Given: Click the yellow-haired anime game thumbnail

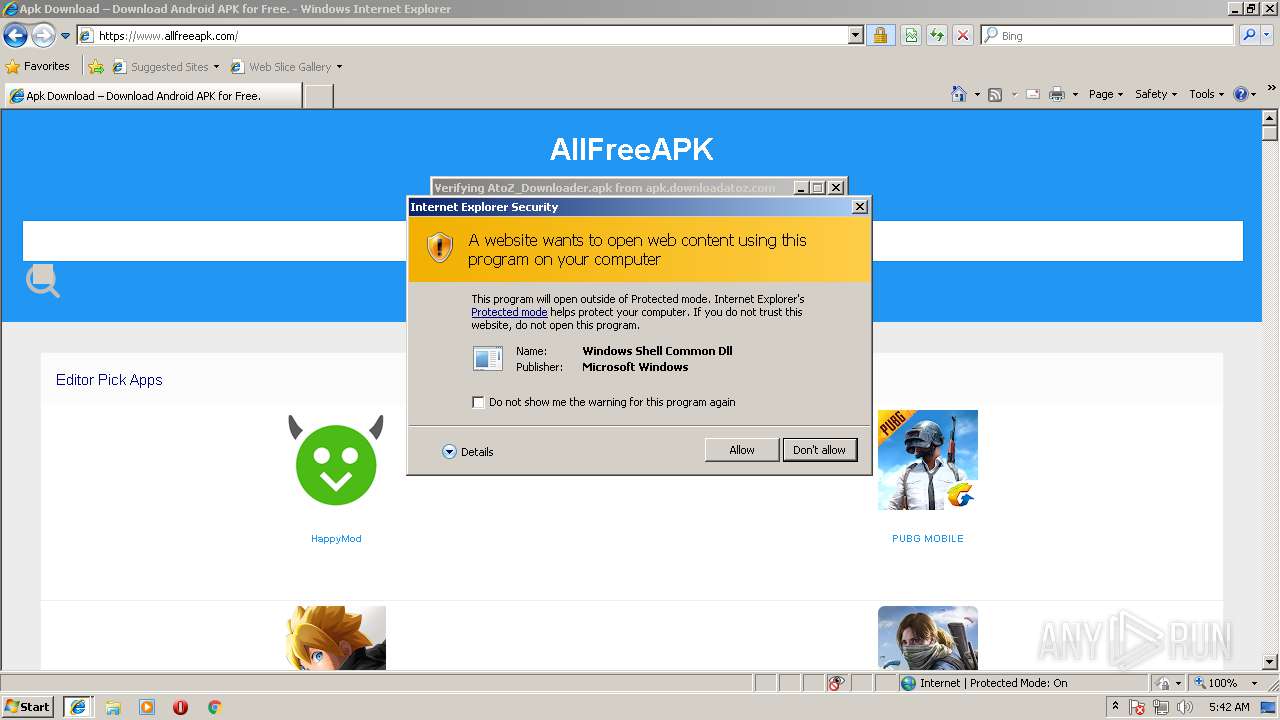Looking at the screenshot, I should (x=336, y=638).
